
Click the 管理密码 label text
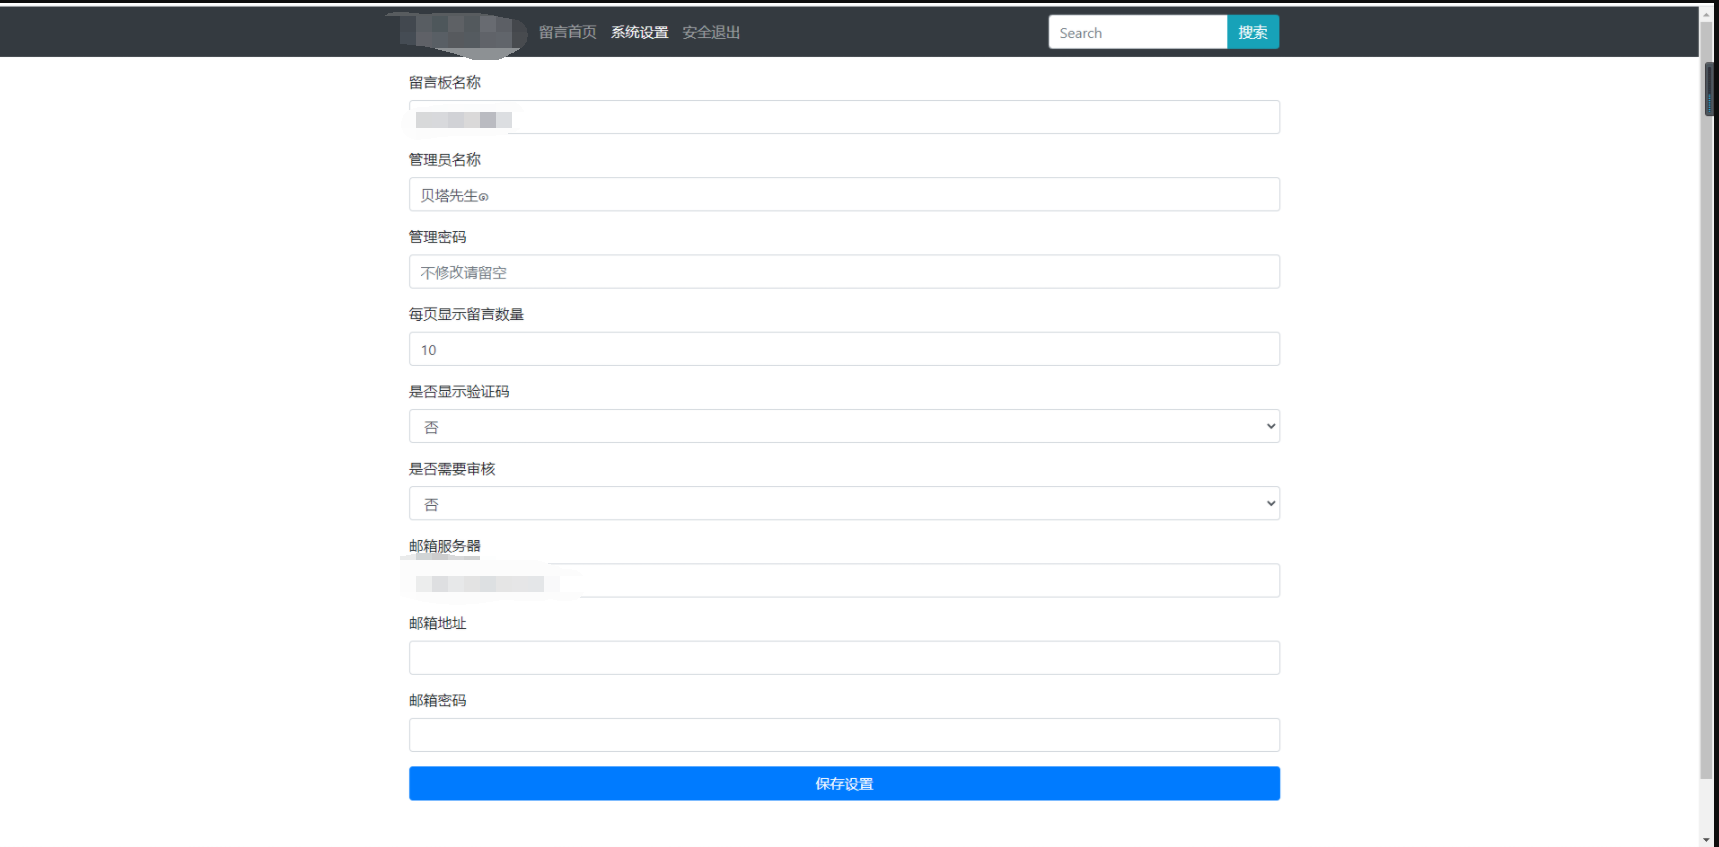click(437, 237)
